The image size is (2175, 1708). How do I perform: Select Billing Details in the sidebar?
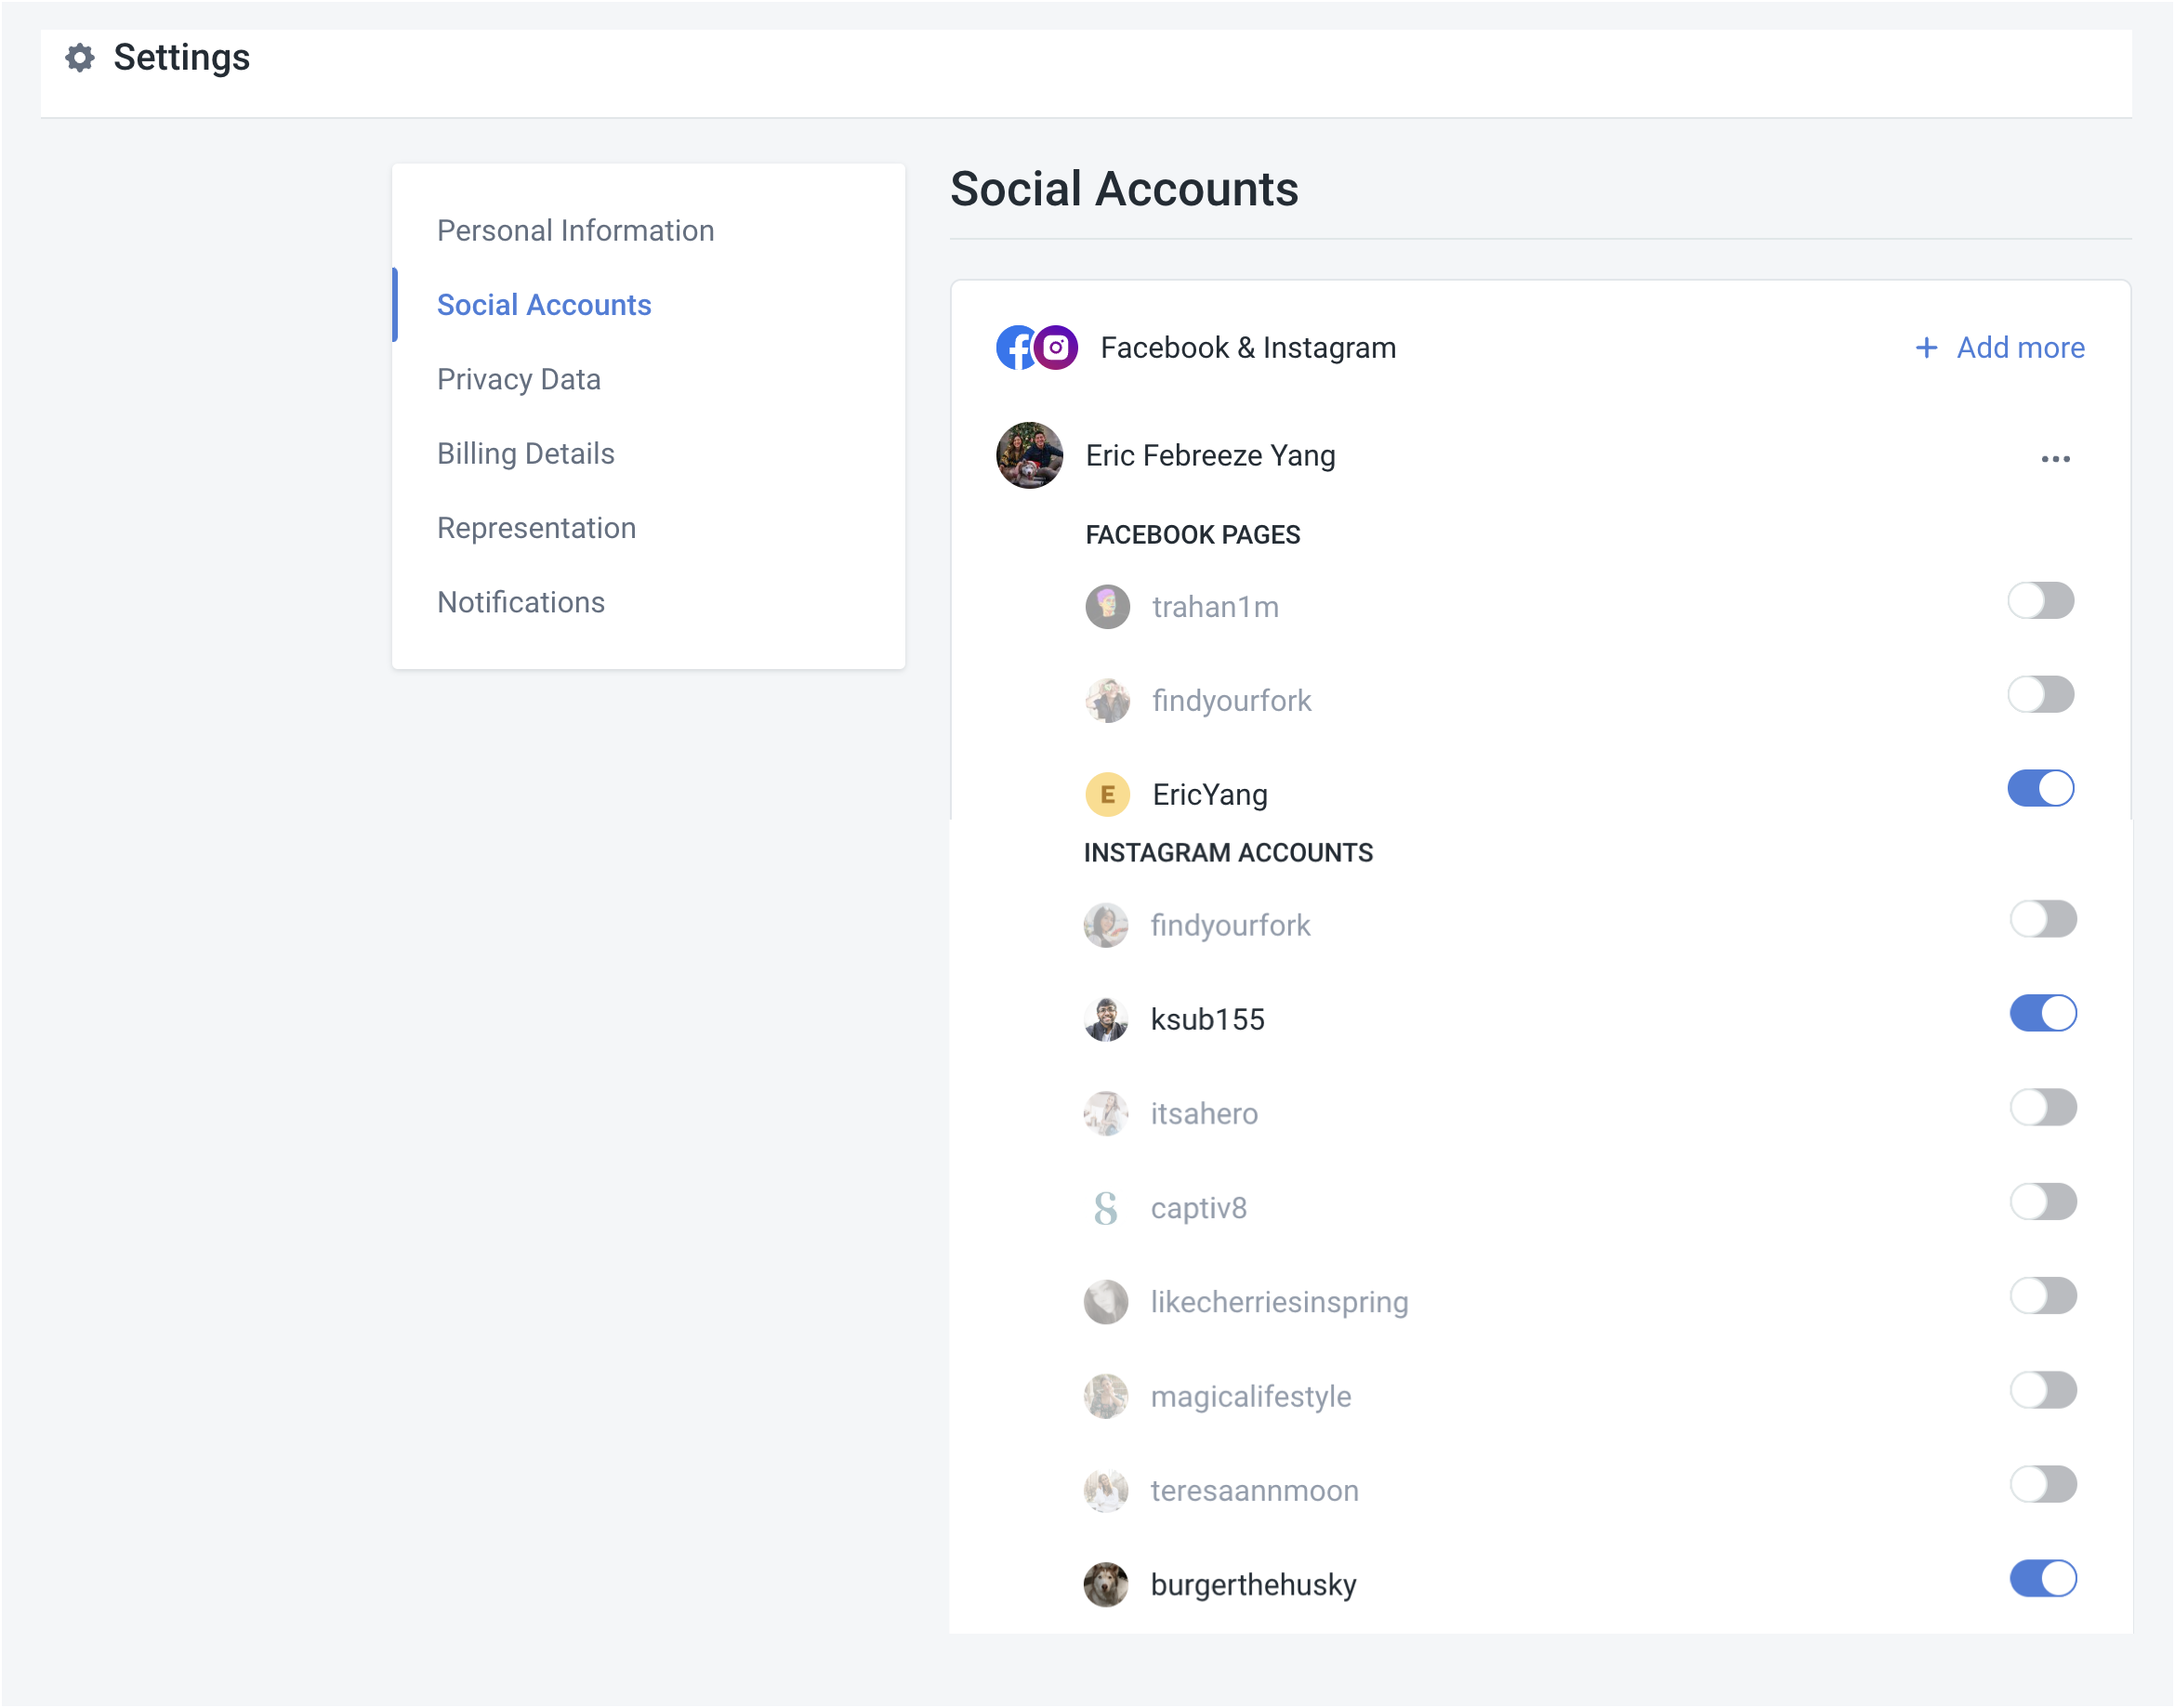[x=525, y=453]
